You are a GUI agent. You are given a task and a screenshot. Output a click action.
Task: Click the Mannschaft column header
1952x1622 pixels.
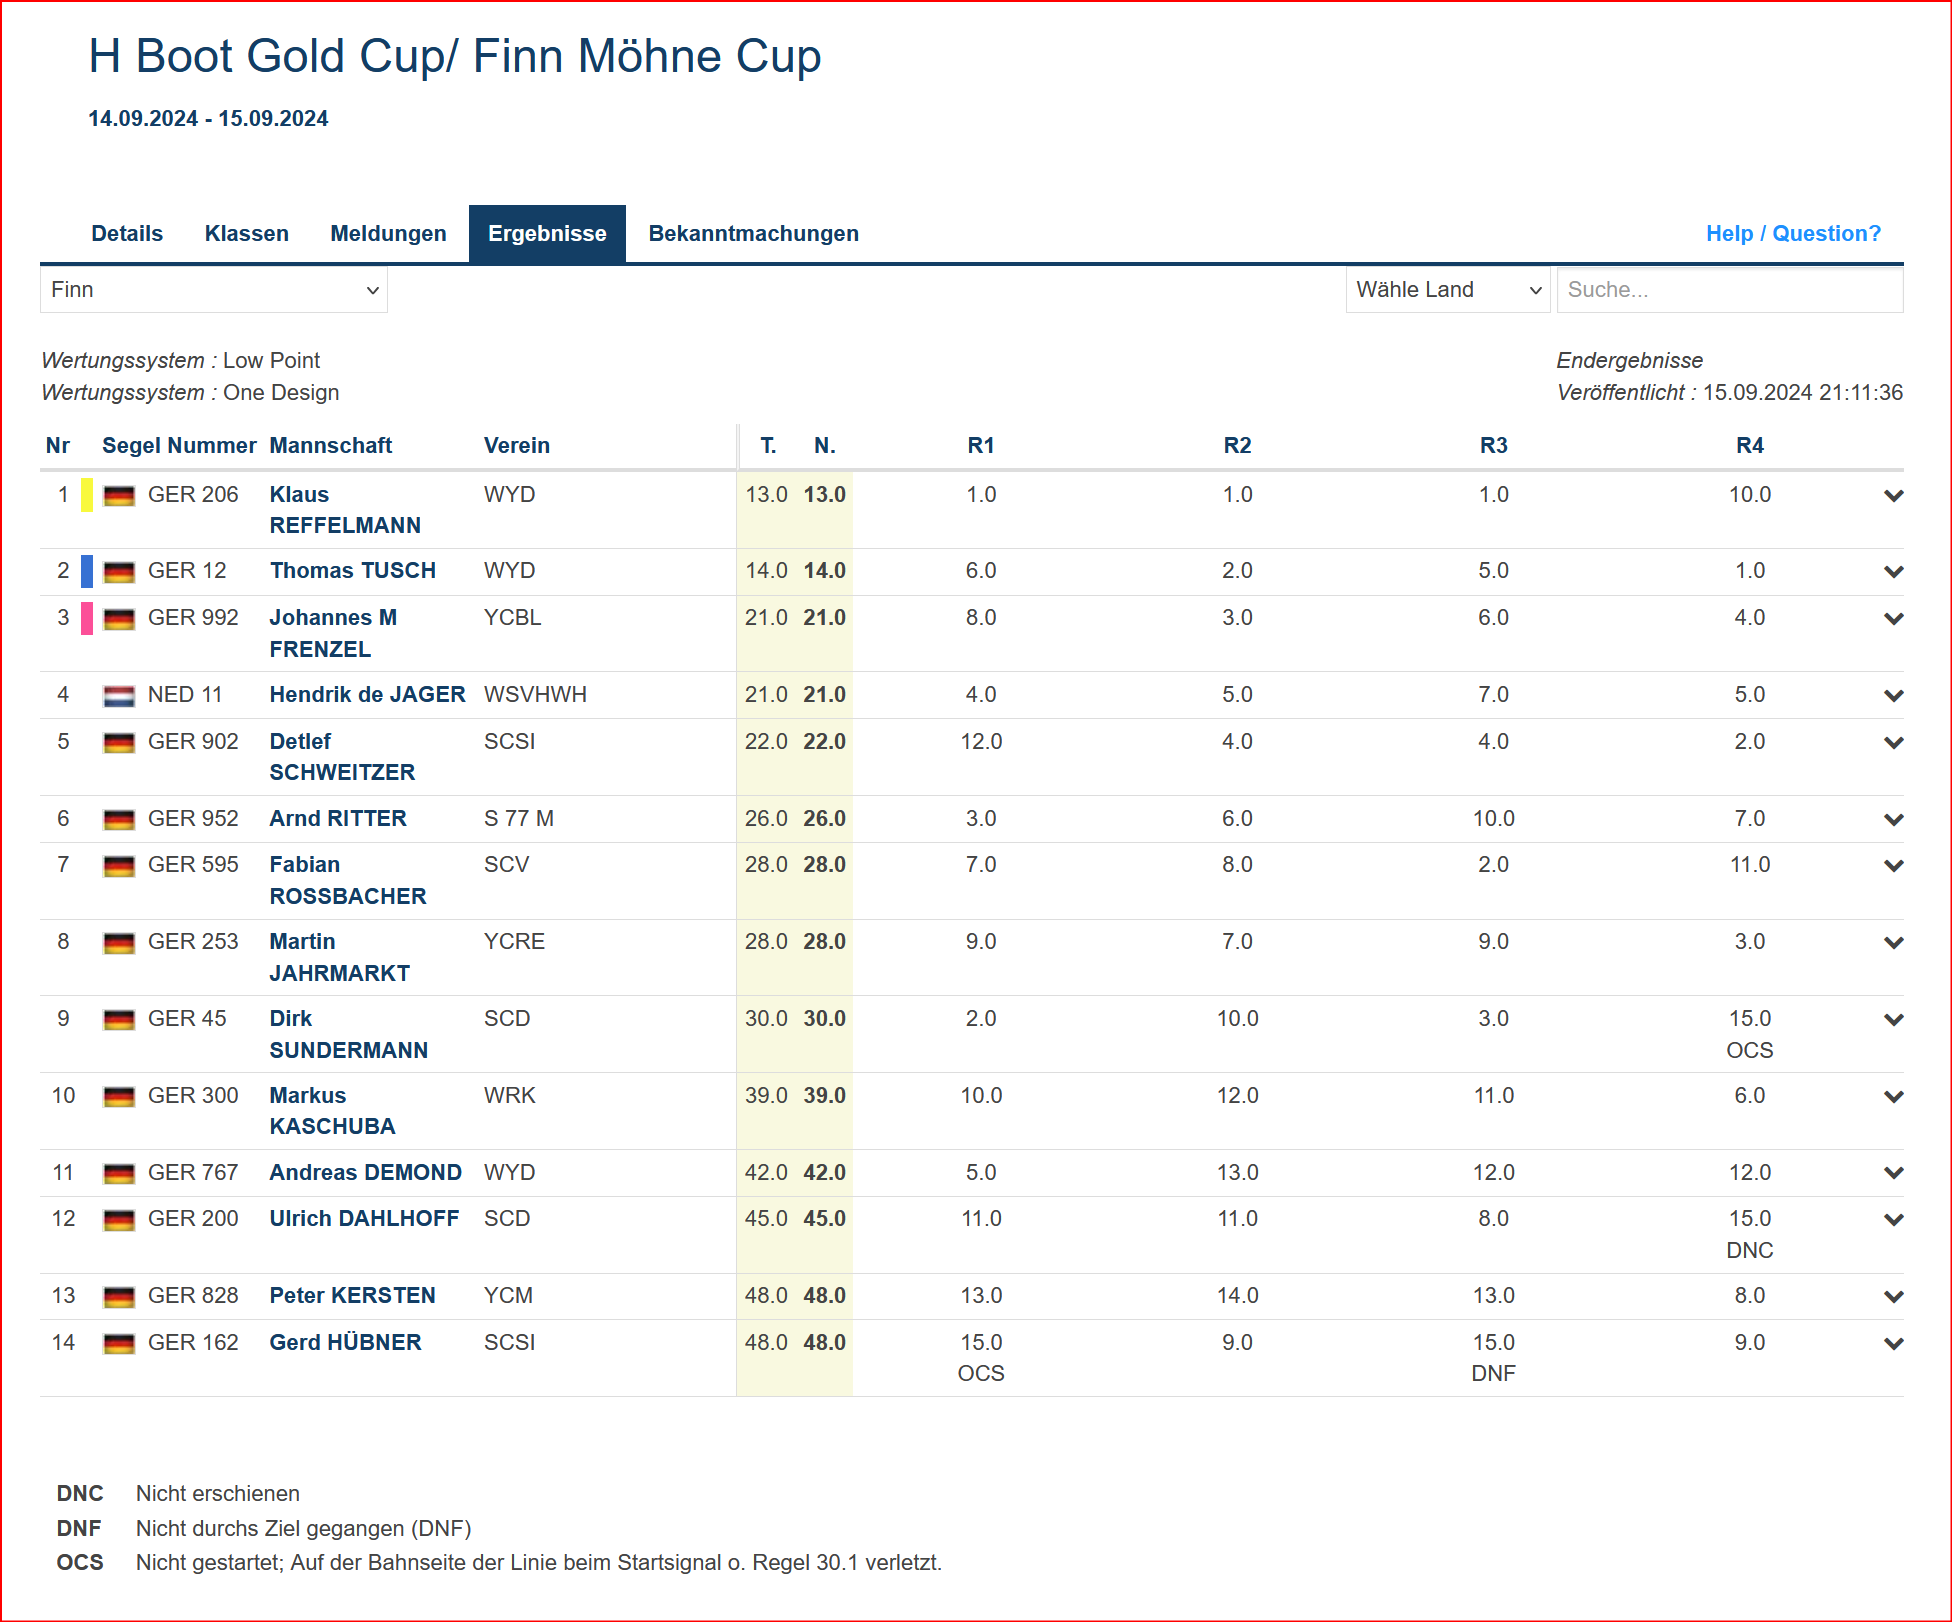click(x=330, y=446)
